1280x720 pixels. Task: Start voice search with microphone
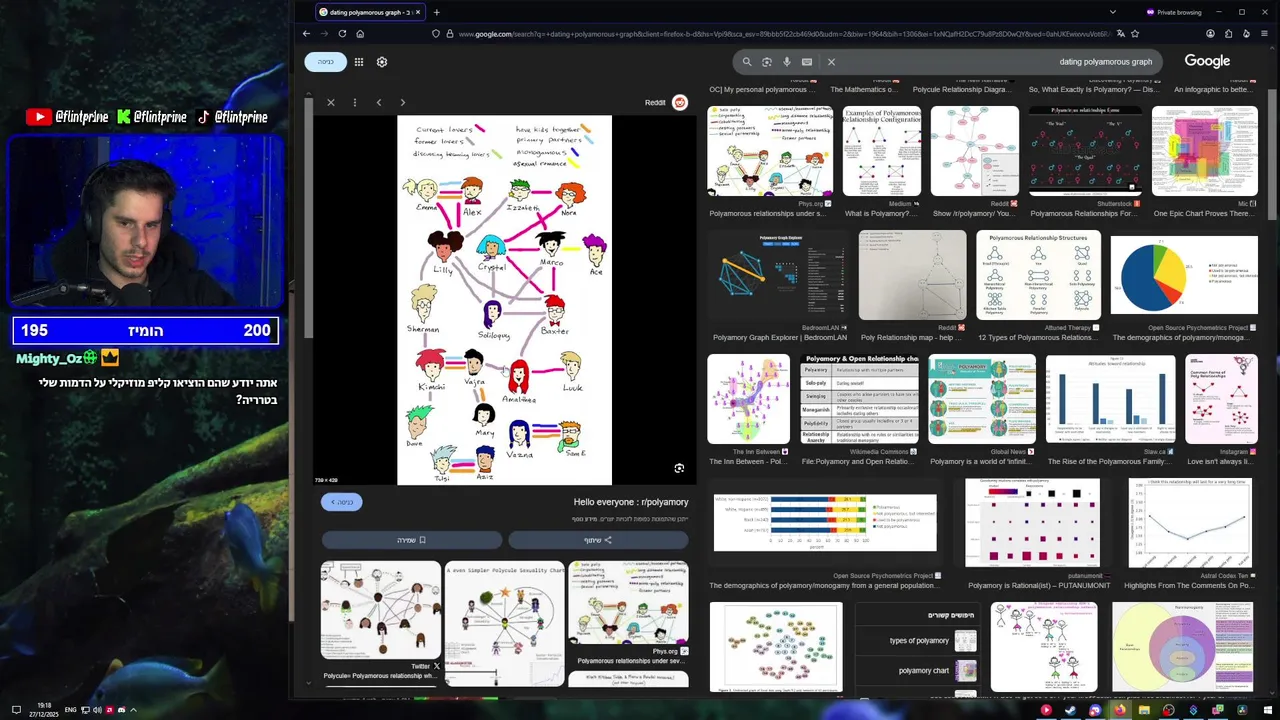click(x=787, y=62)
